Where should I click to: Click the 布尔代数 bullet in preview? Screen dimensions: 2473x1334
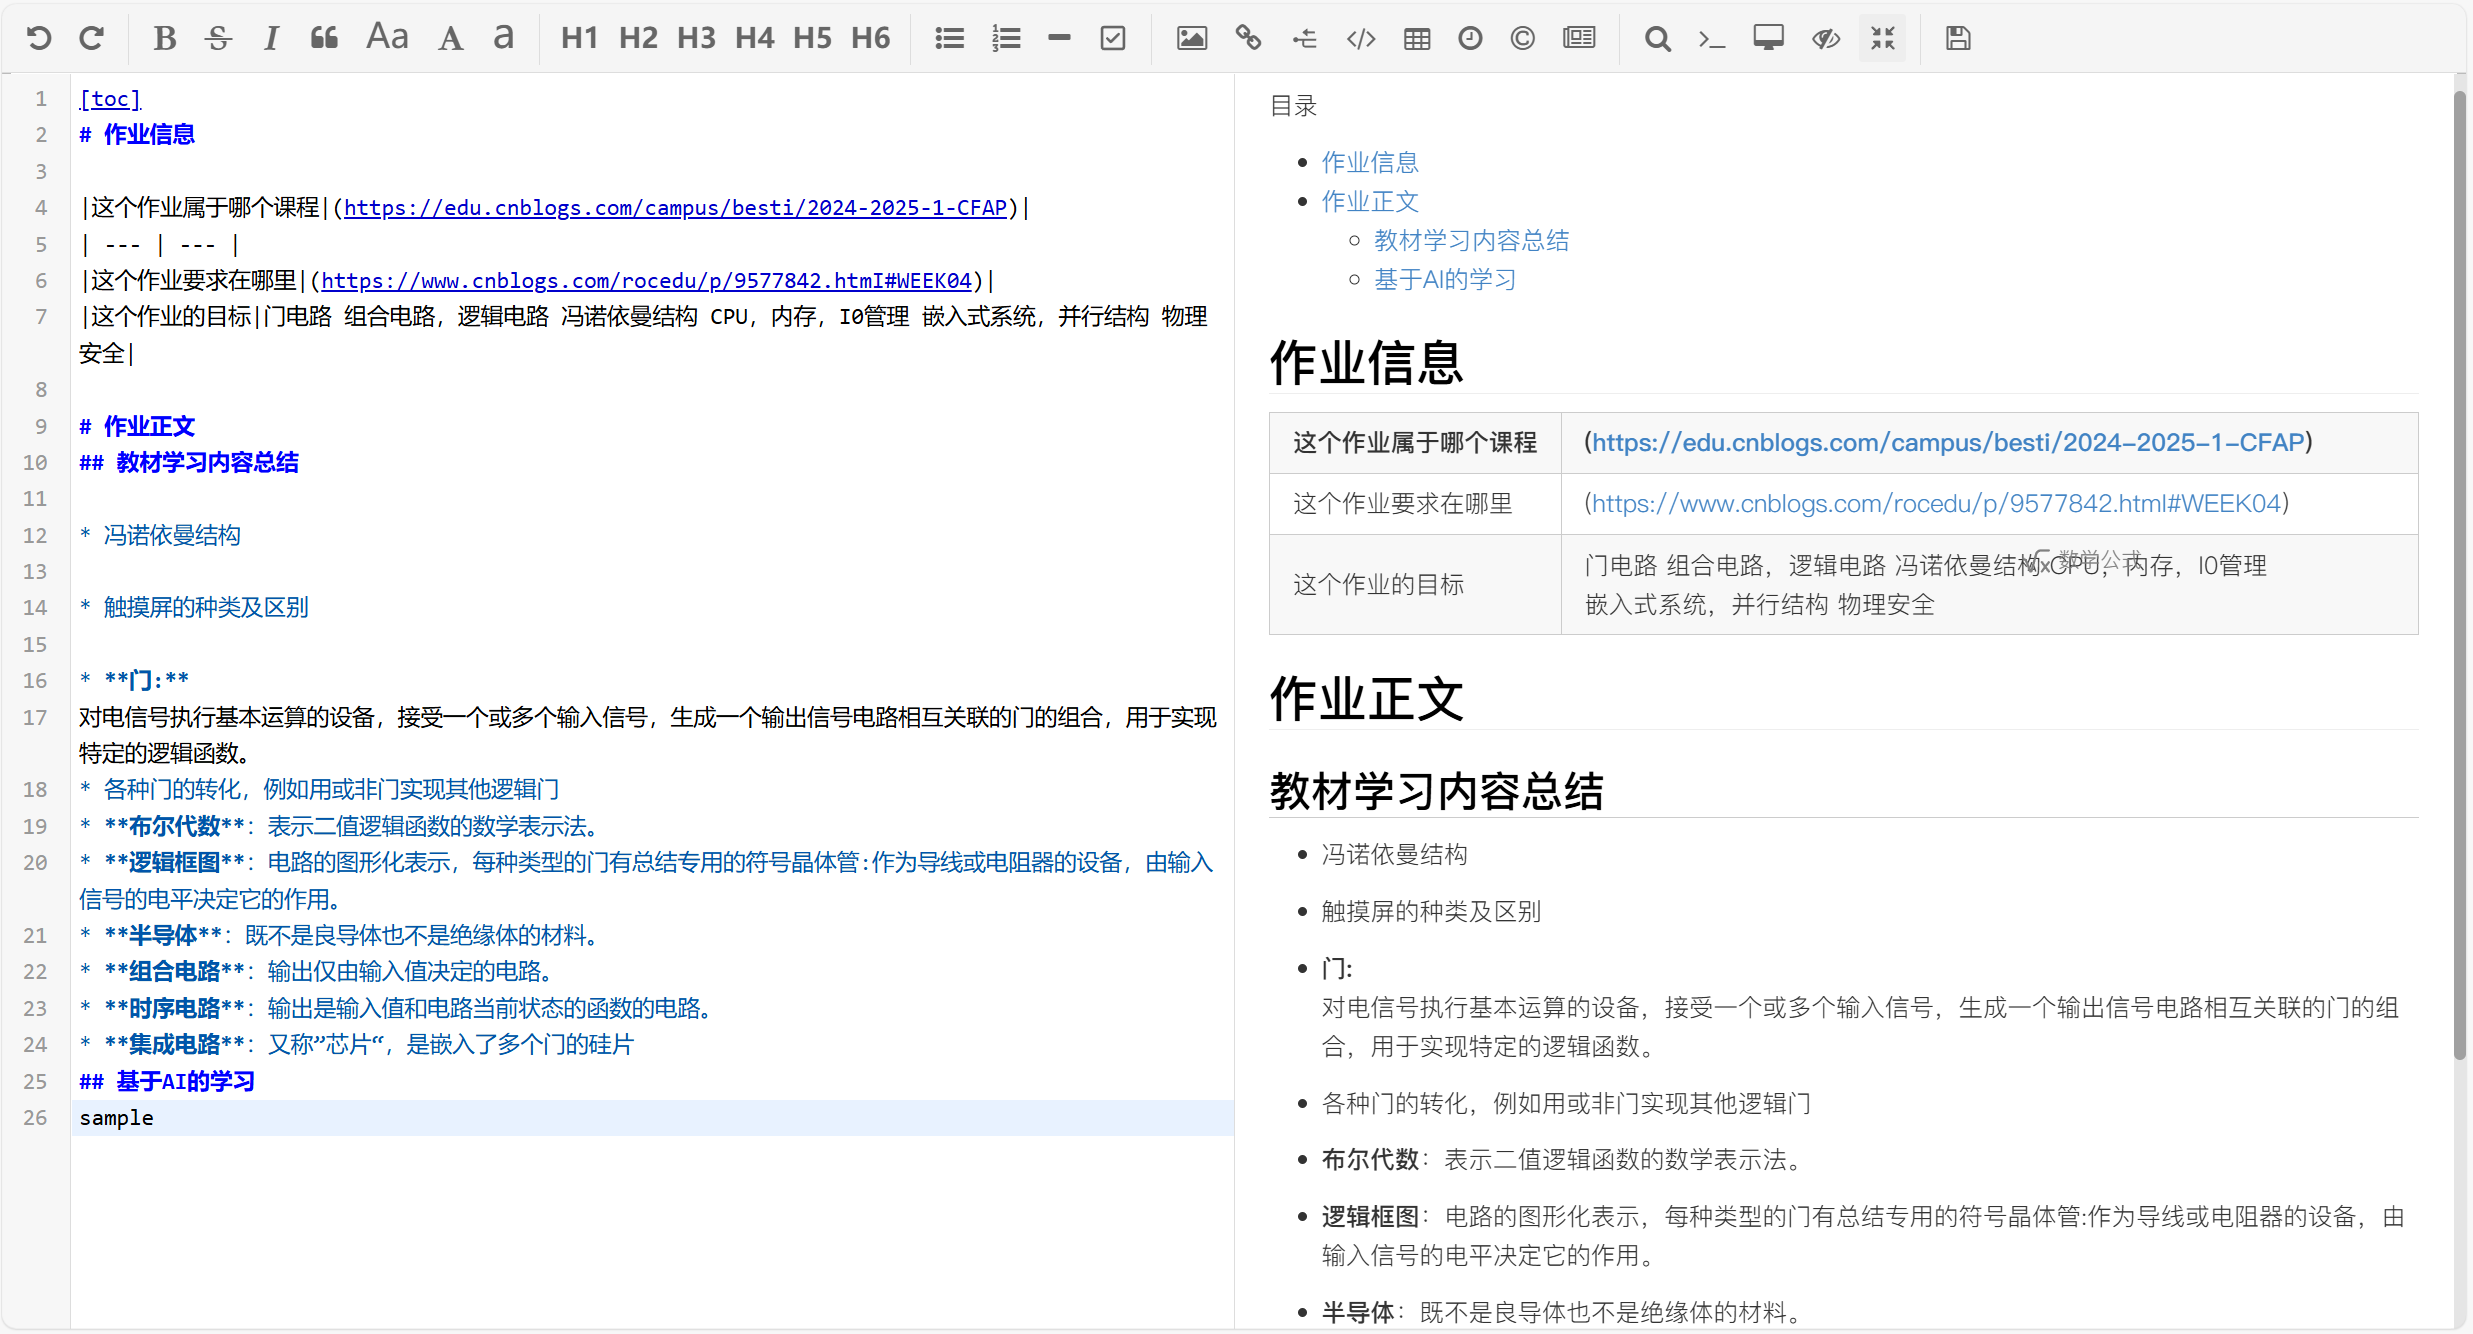pos(1562,1160)
